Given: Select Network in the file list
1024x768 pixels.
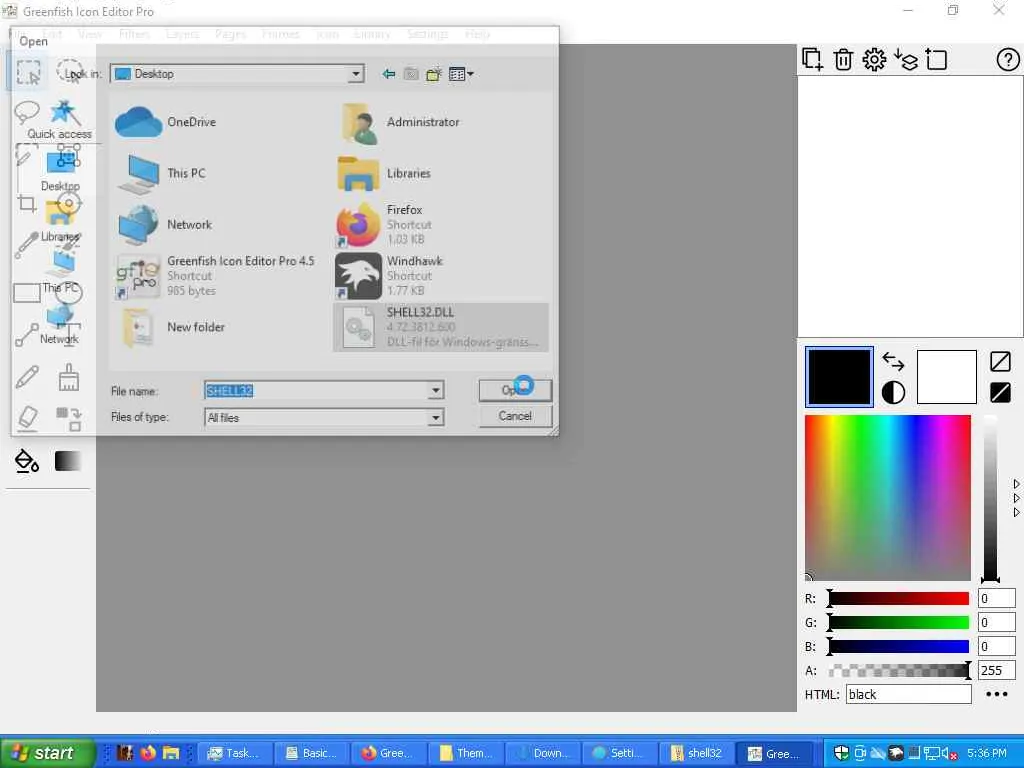Looking at the screenshot, I should point(165,225).
